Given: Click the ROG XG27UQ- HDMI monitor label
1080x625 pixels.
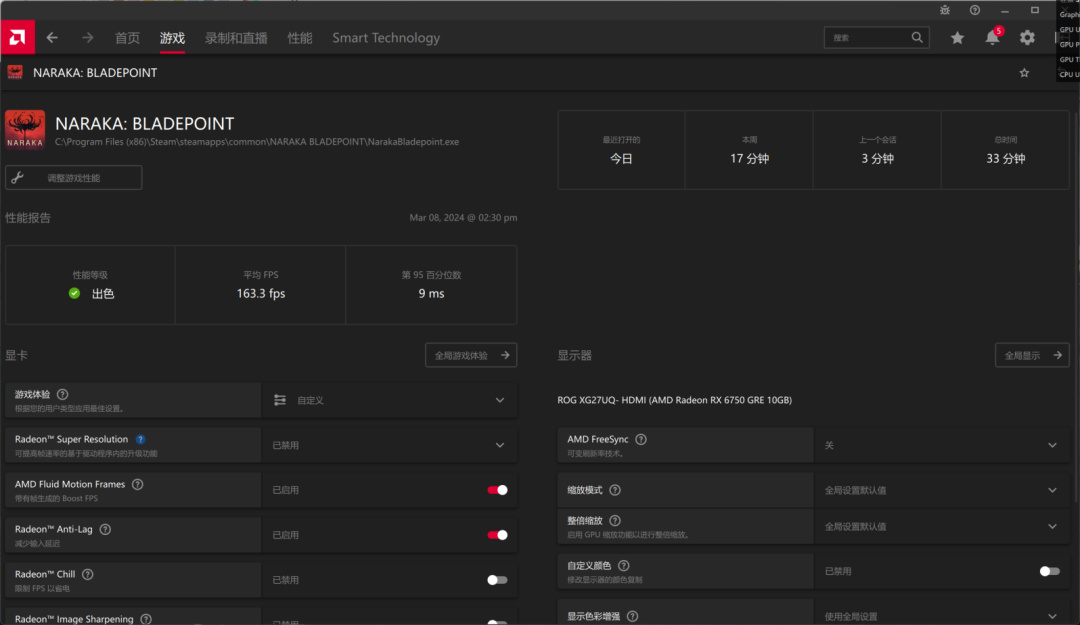Looking at the screenshot, I should tap(674, 400).
